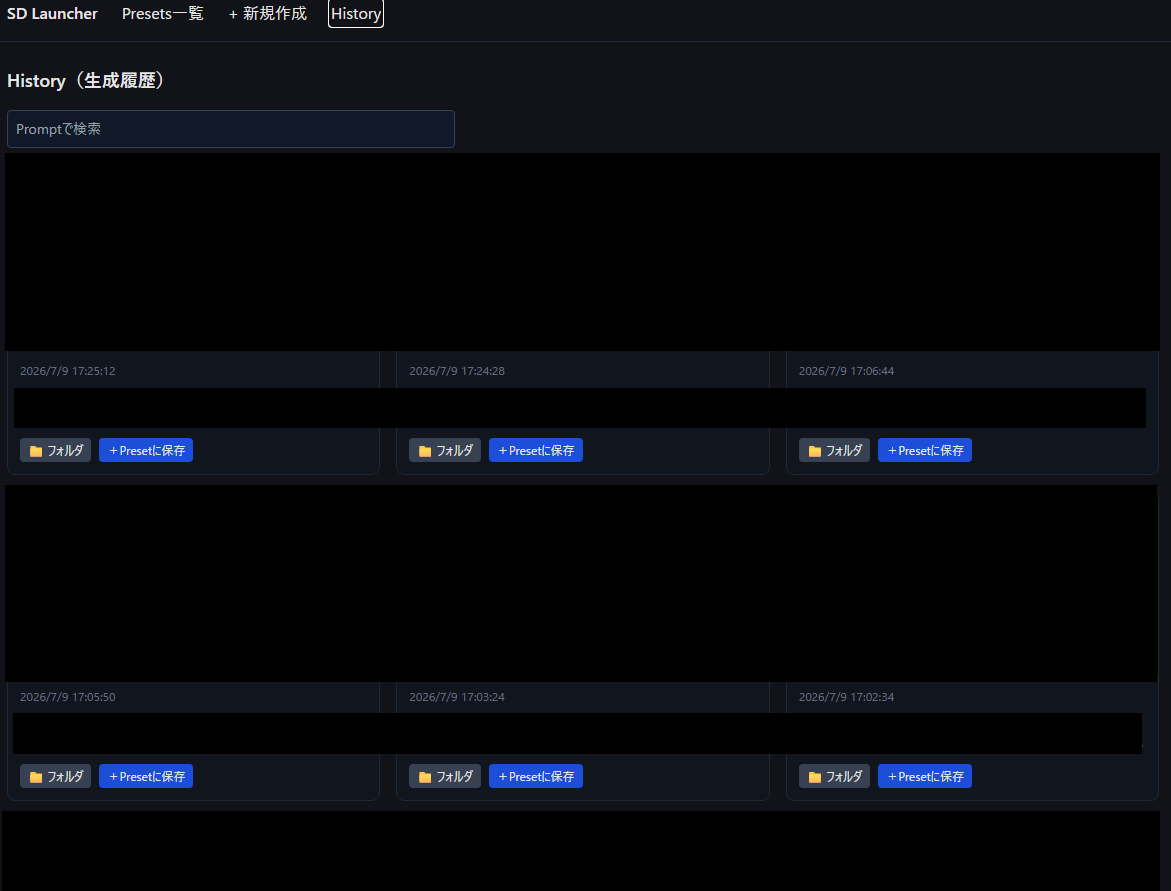Go to Presets一覧 page

click(x=163, y=13)
